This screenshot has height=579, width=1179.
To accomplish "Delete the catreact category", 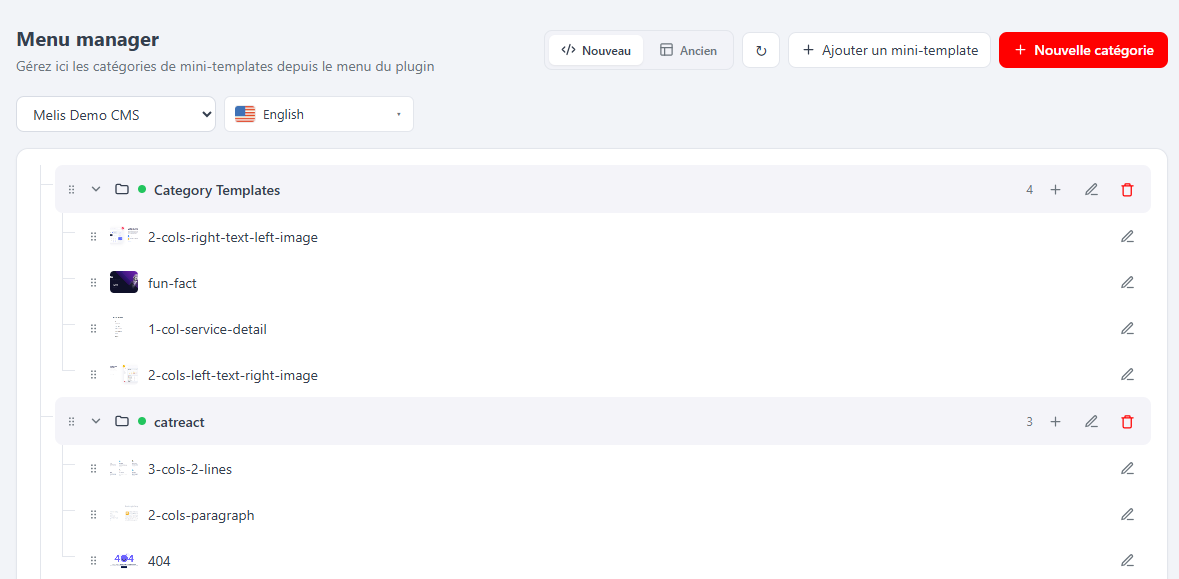I will (1127, 421).
